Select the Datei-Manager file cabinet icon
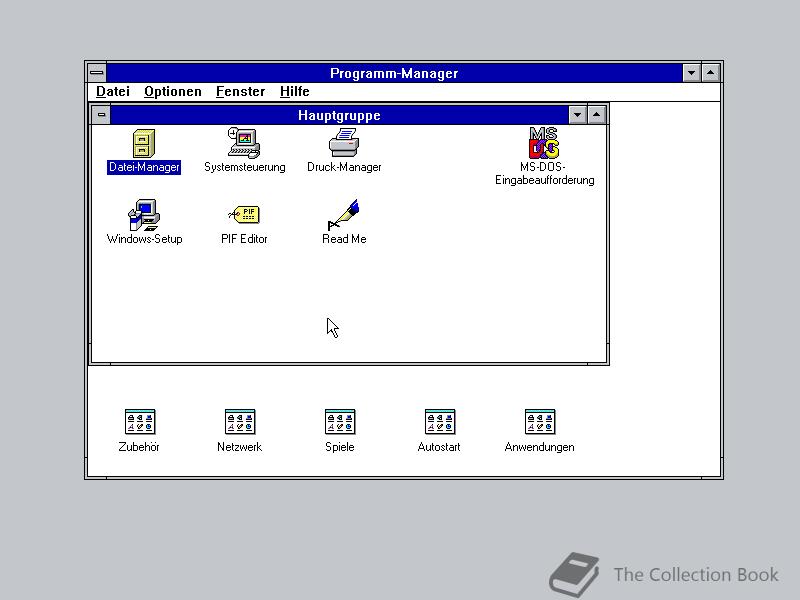Image resolution: width=800 pixels, height=600 pixels. [x=144, y=143]
